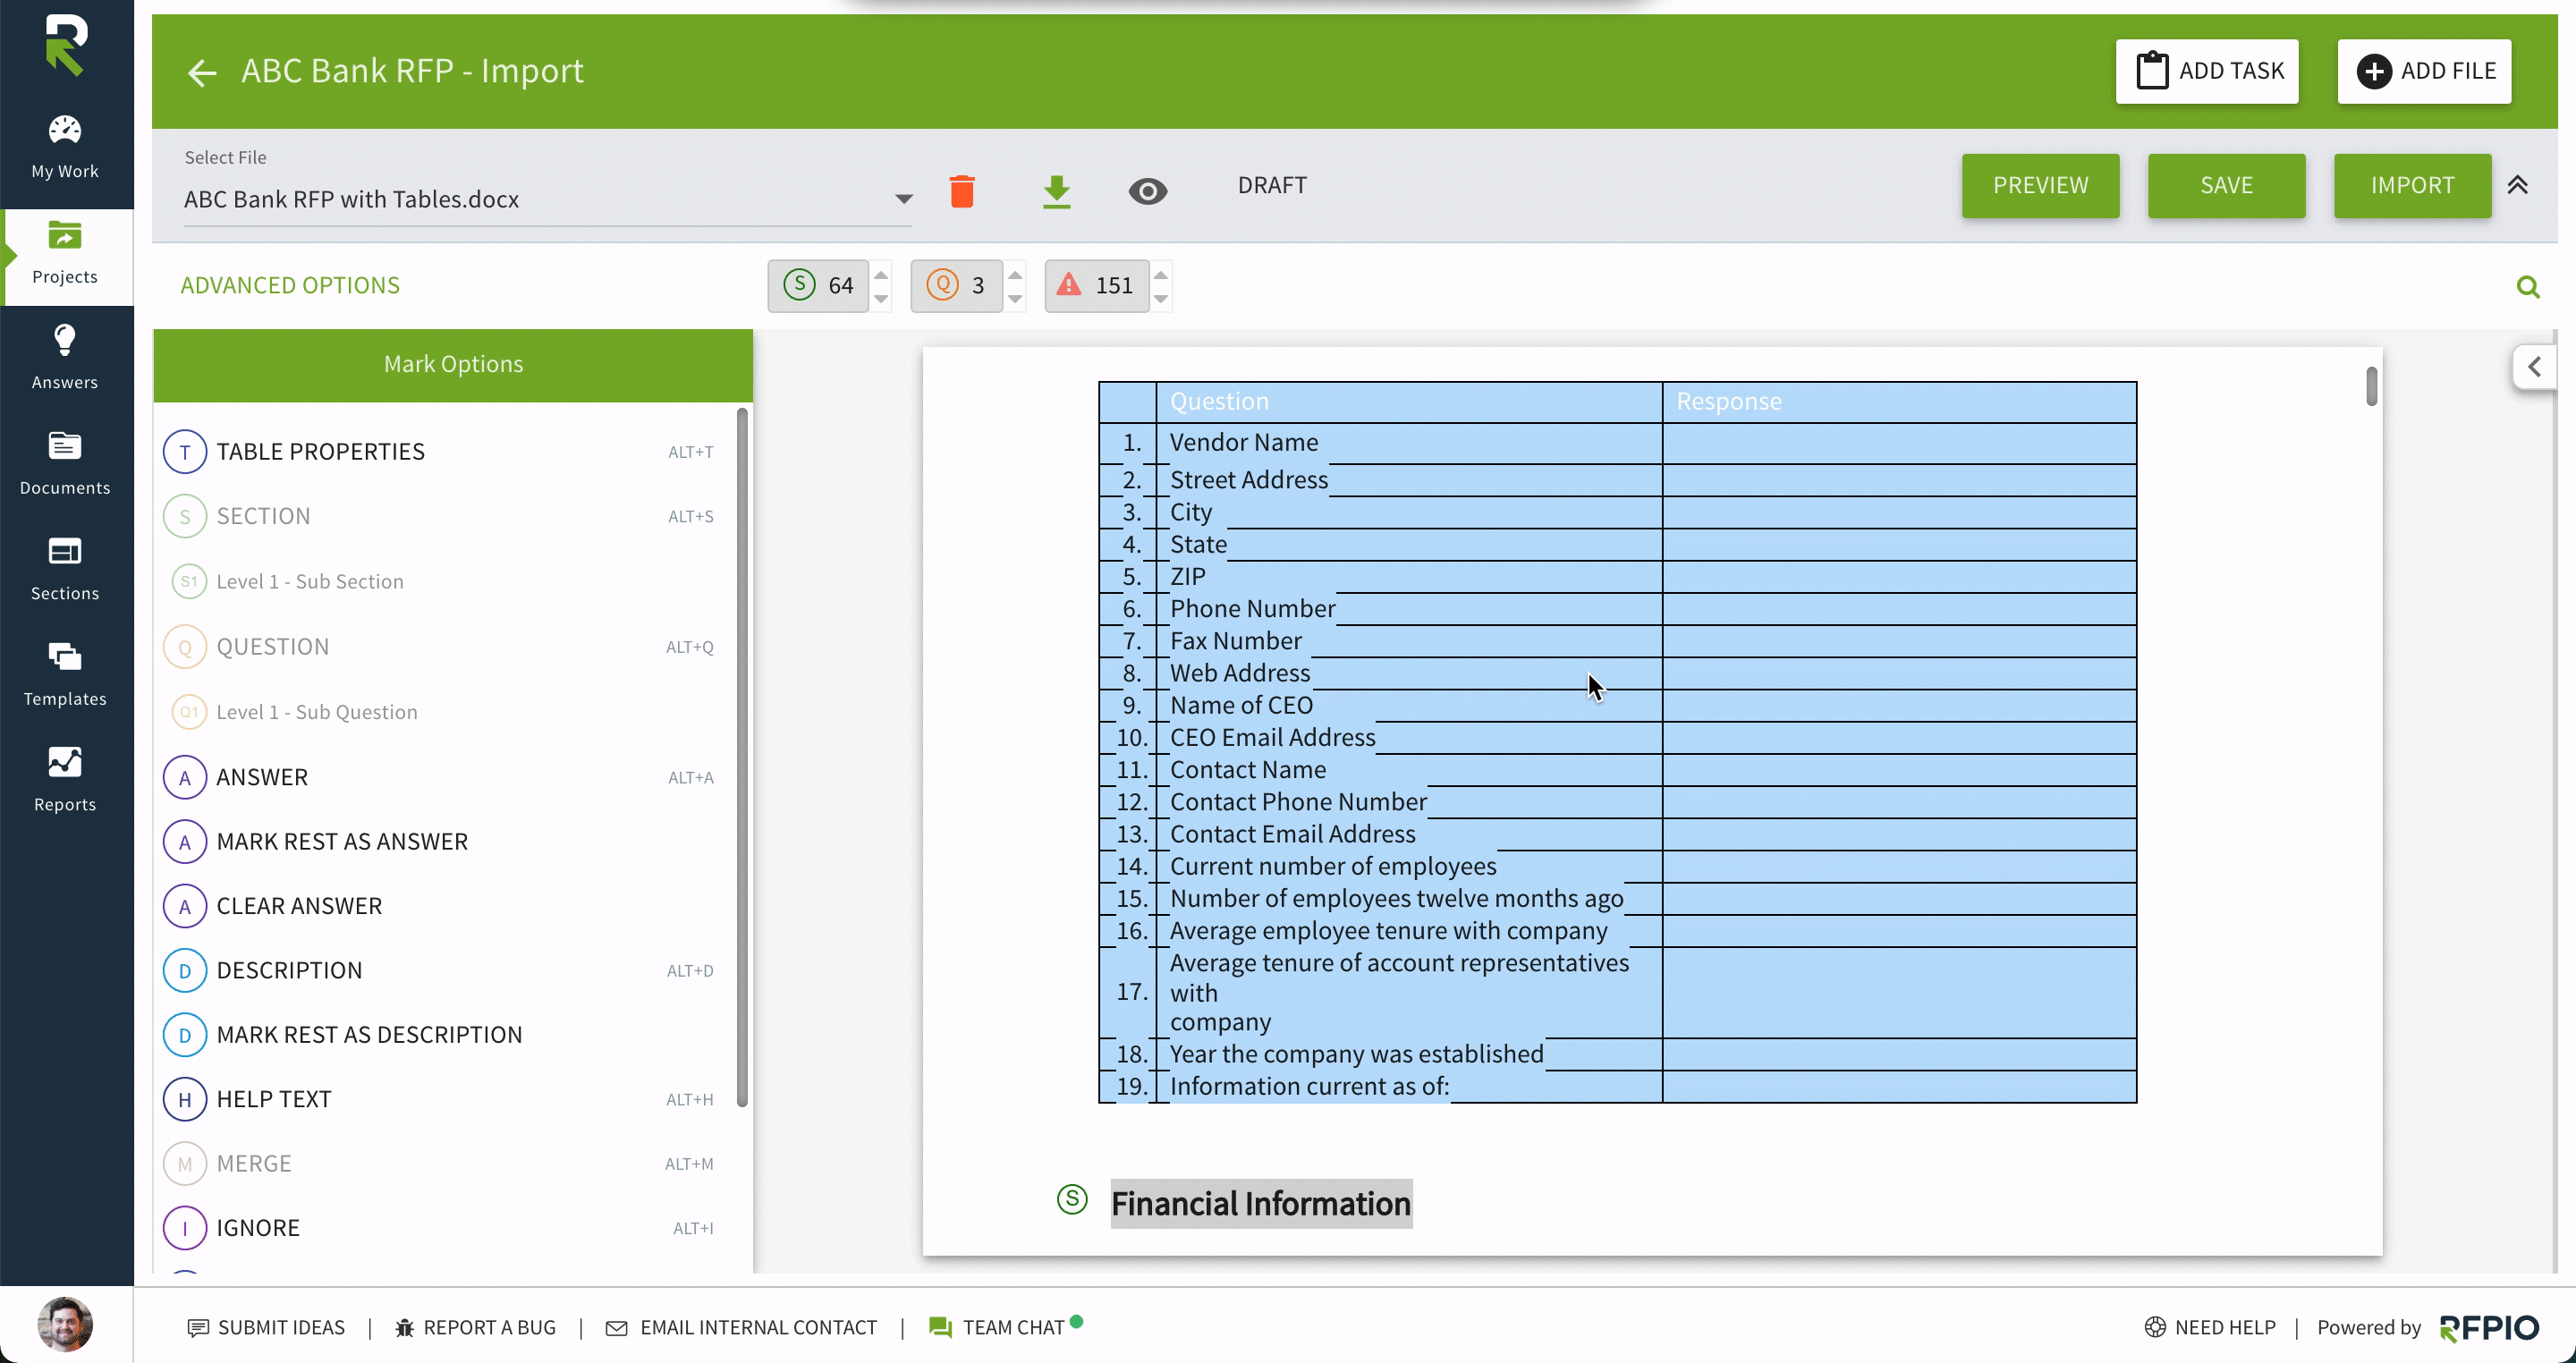Click the RFPIO logo icon in sidebar
Screen dimensions: 2576x1363
pos(66,45)
